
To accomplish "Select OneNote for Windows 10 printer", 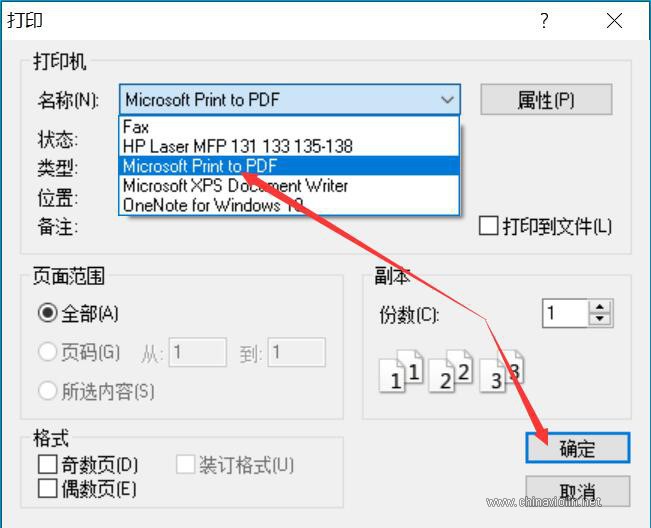I will coord(212,204).
